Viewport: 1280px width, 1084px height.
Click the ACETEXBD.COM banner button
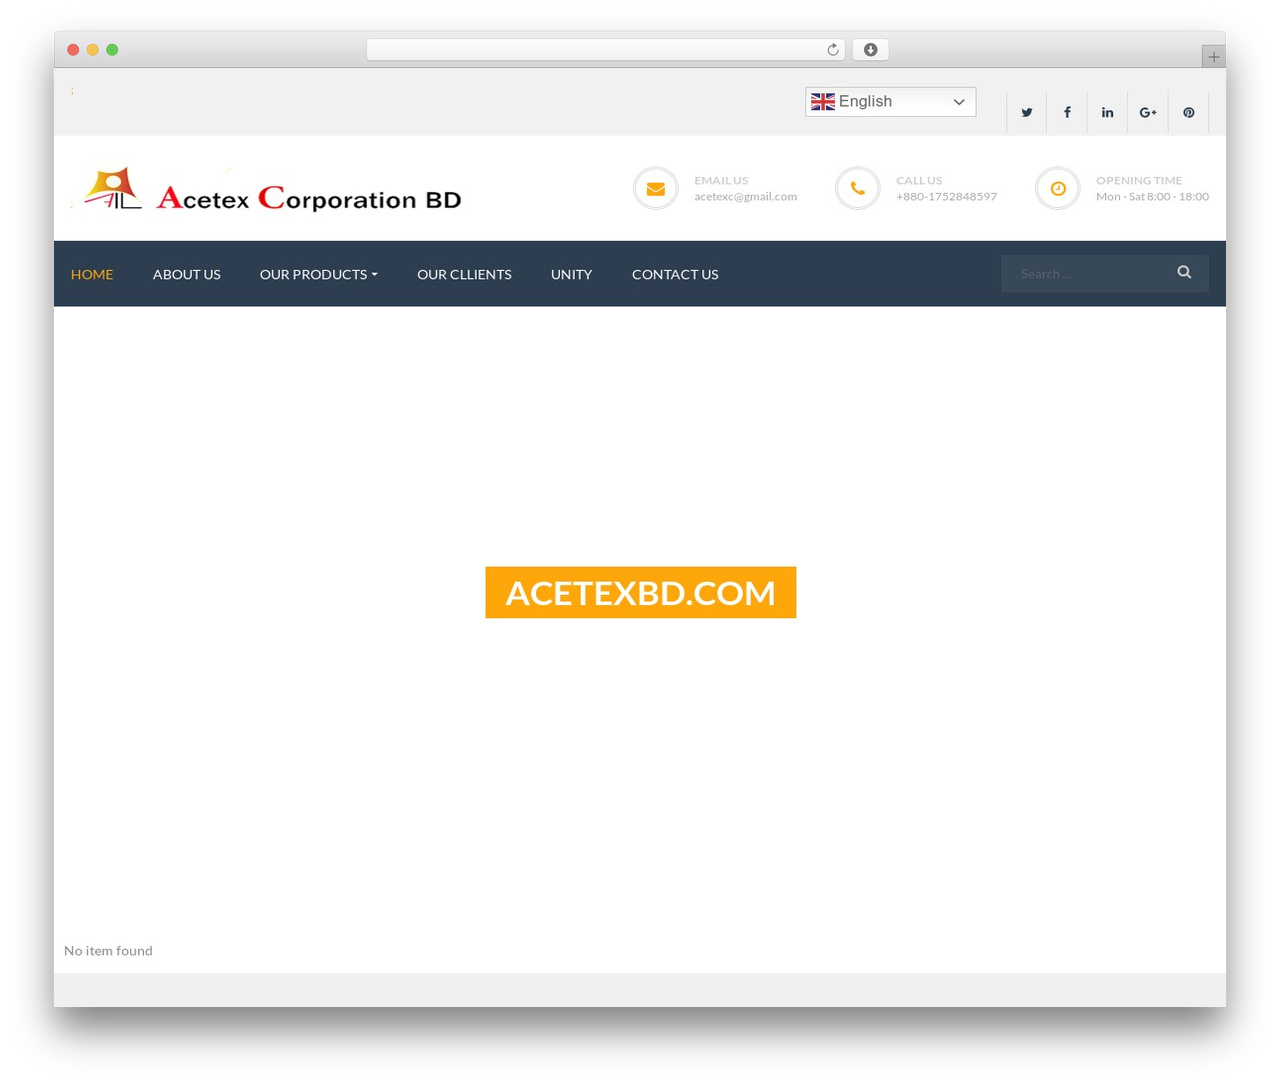pos(641,592)
